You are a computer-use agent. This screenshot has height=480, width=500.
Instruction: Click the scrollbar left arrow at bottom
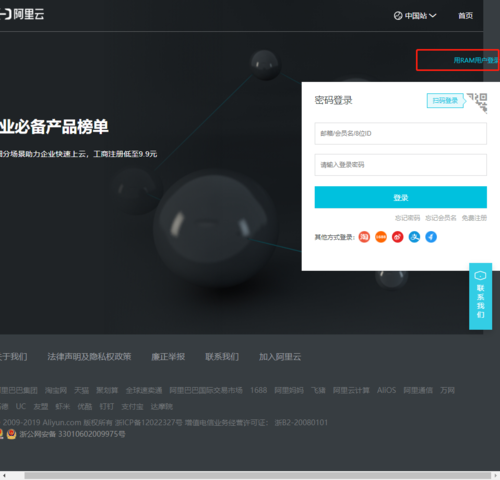pos(4,475)
